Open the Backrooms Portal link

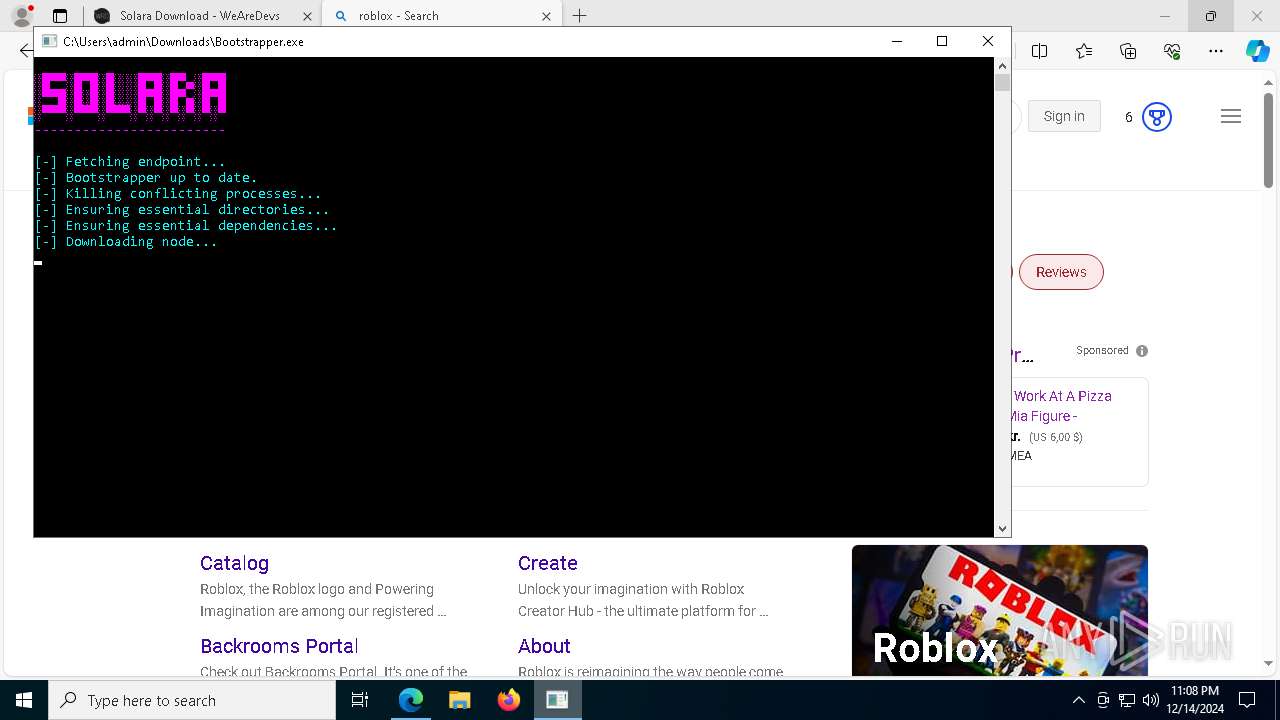click(279, 646)
